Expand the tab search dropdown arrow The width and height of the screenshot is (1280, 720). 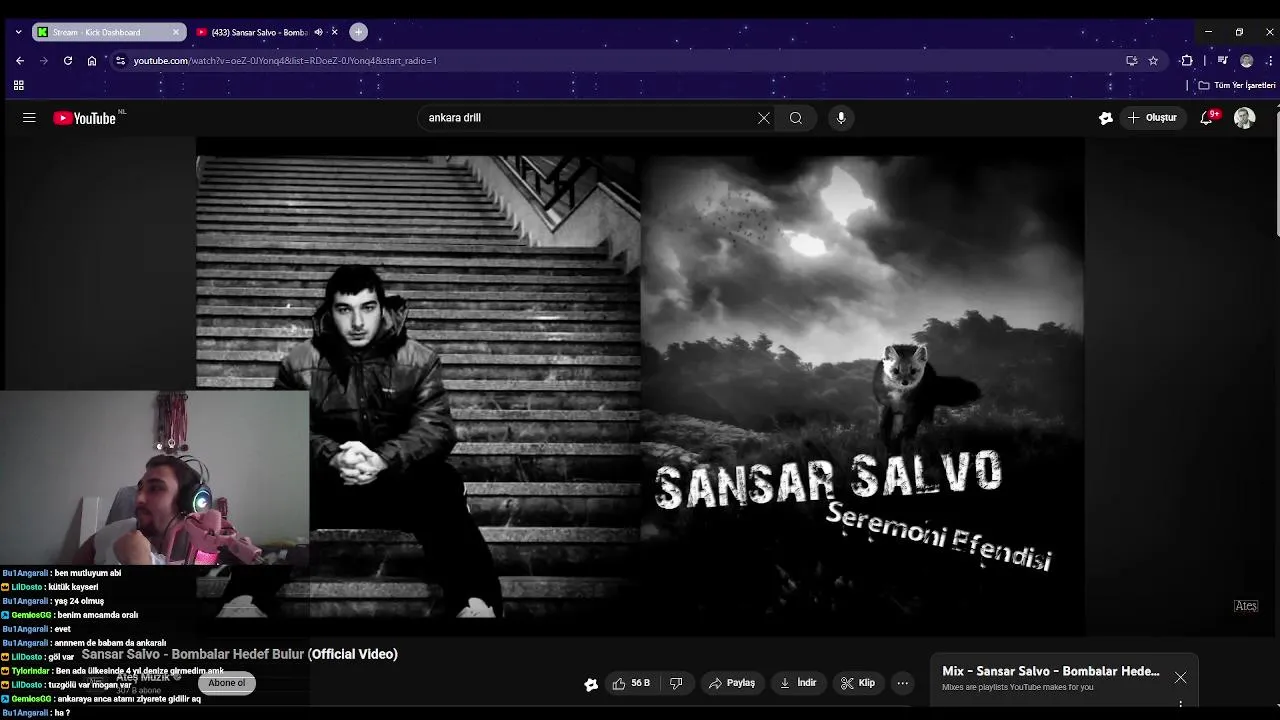[x=18, y=32]
